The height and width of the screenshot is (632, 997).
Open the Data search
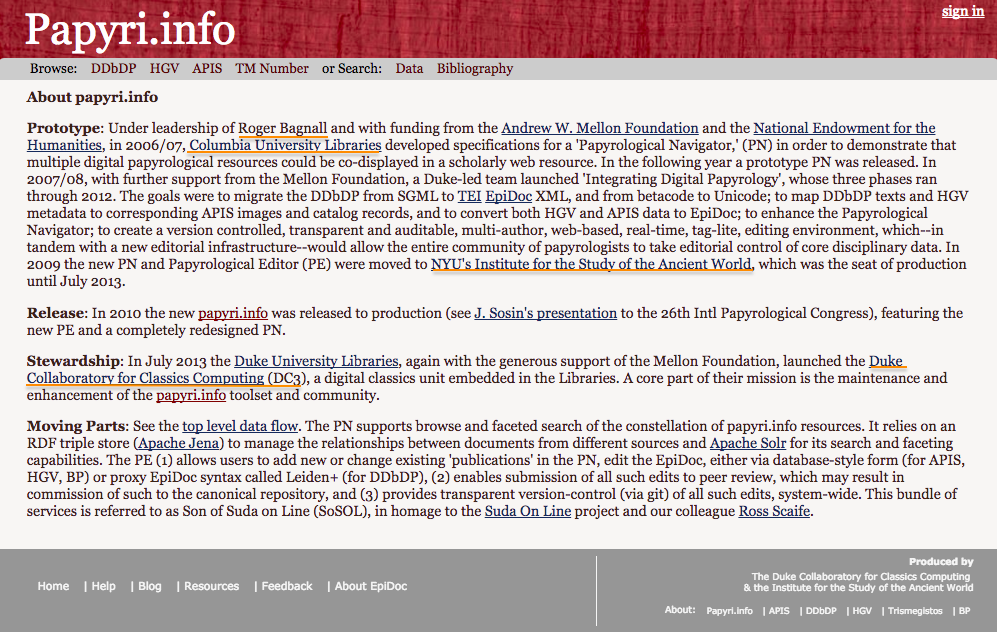(409, 69)
